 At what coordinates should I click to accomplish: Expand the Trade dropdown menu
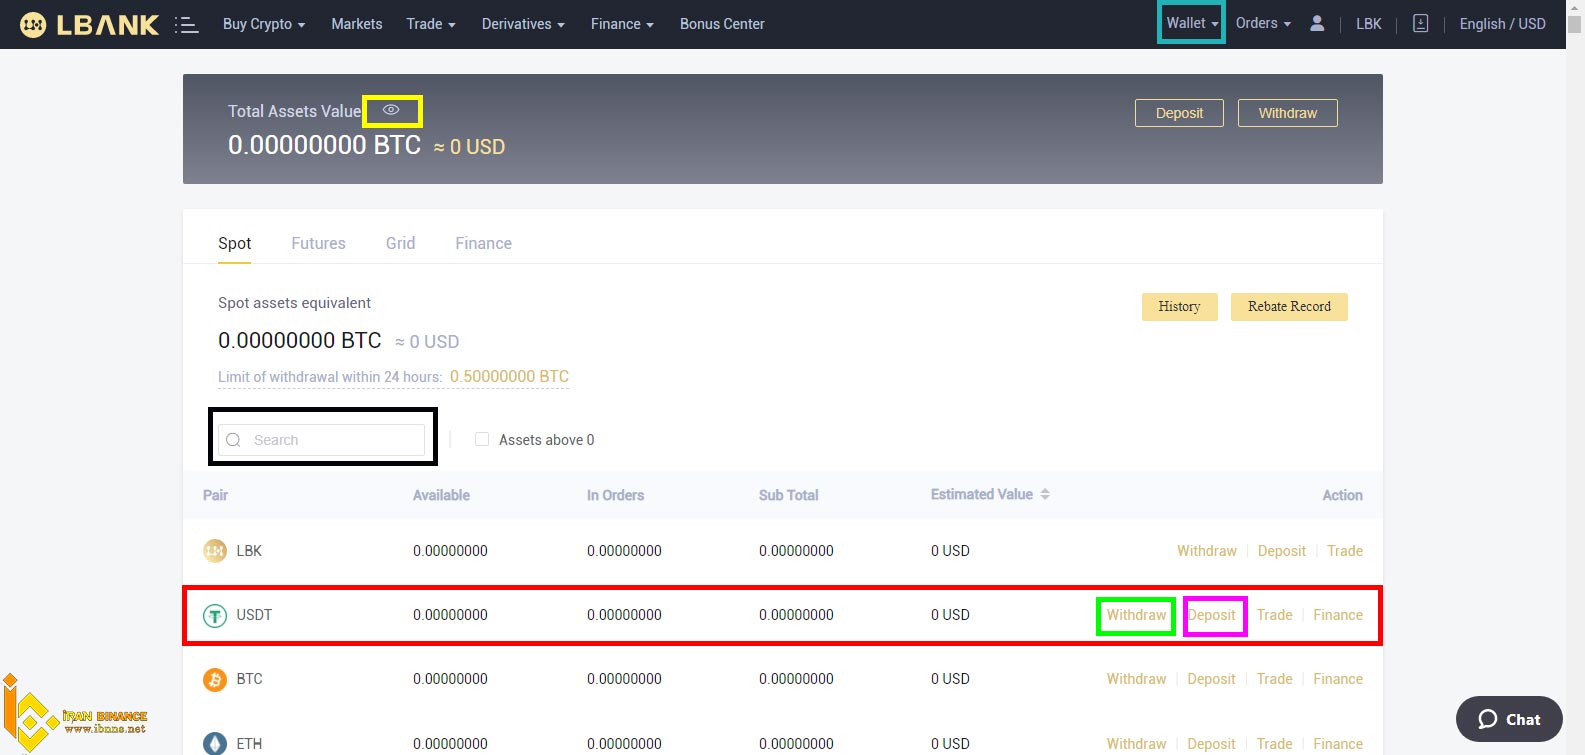tap(431, 24)
